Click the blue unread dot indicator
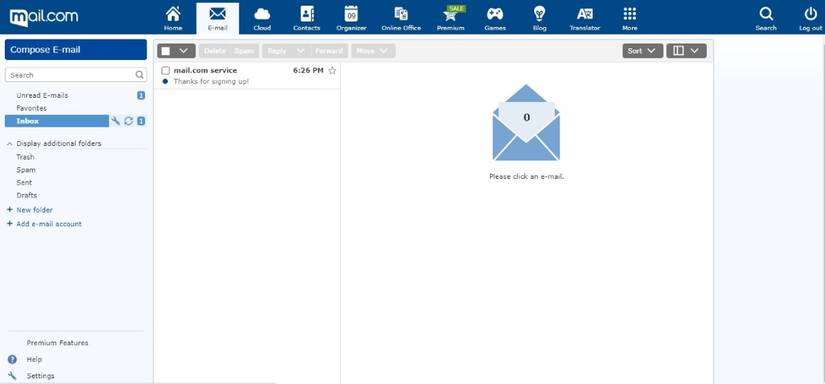The height and width of the screenshot is (384, 825). click(x=165, y=82)
